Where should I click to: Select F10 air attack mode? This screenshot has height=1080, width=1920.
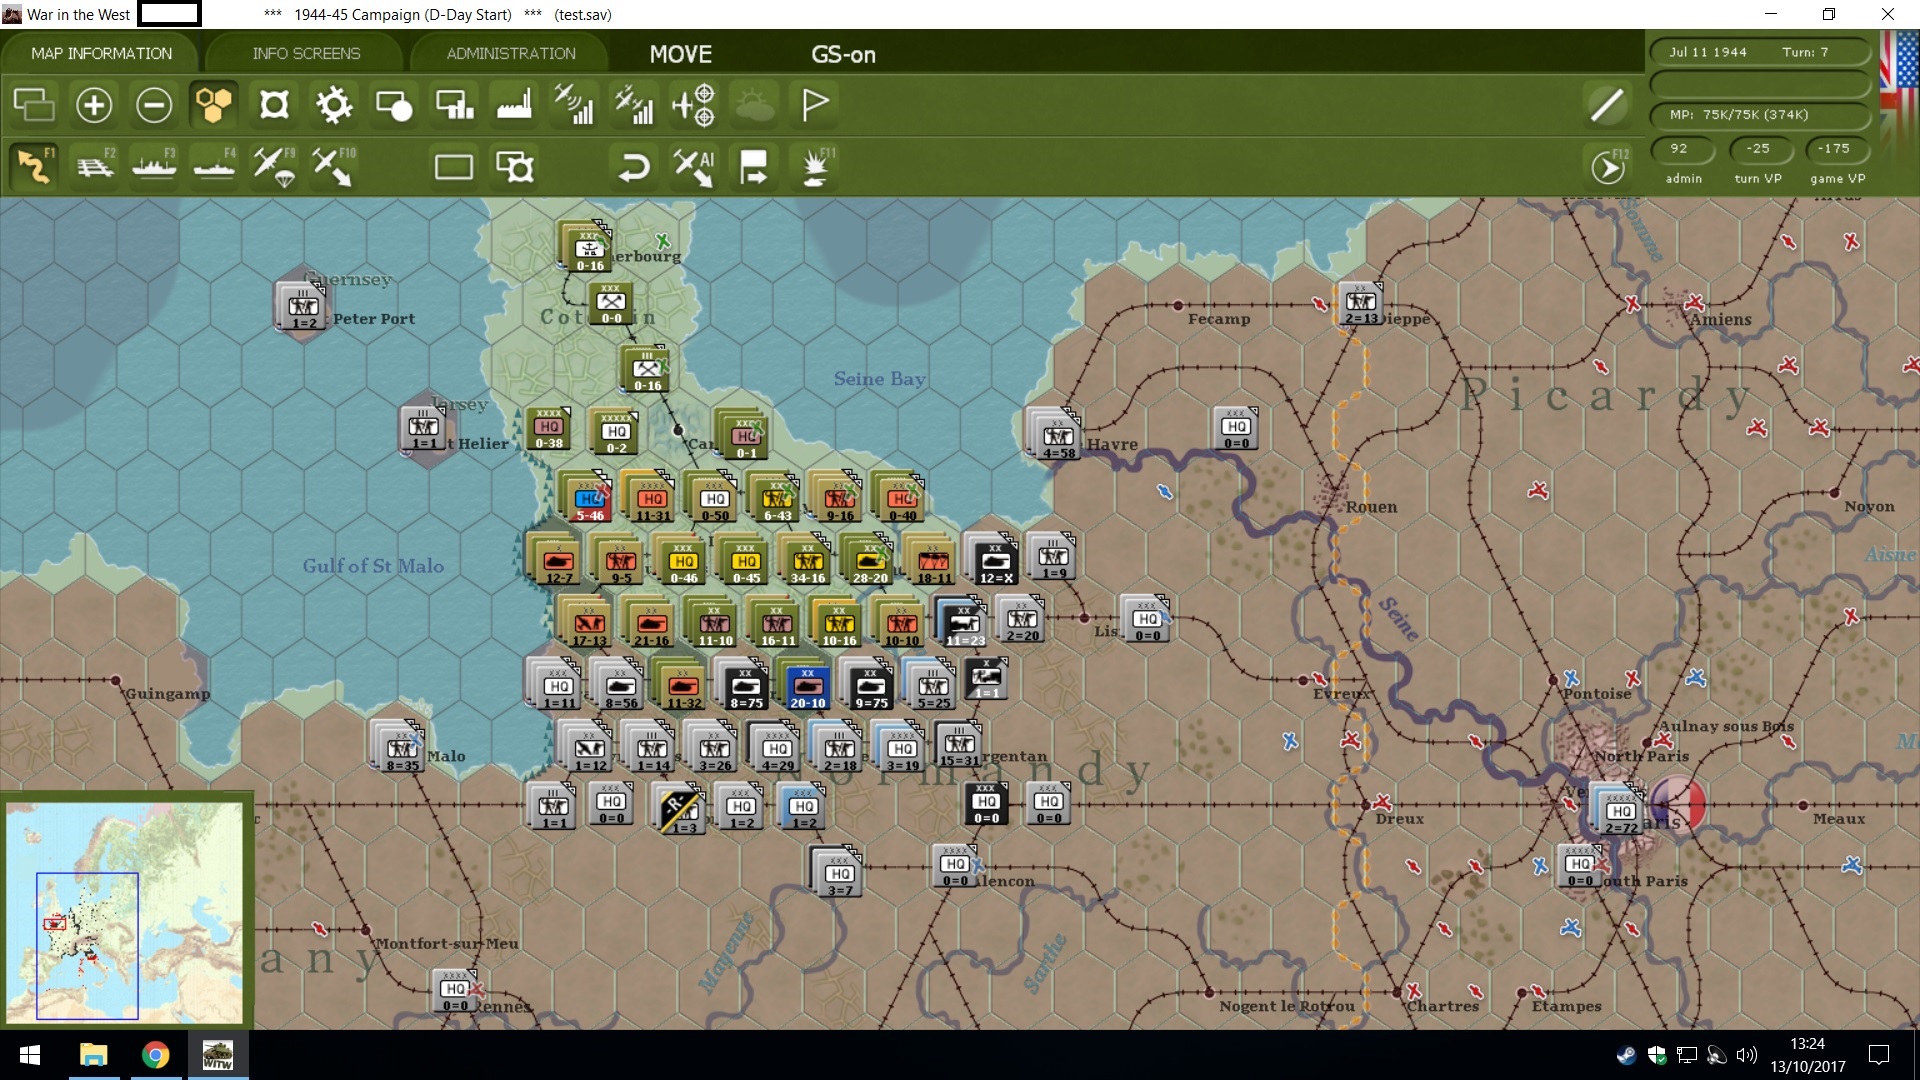[333, 166]
